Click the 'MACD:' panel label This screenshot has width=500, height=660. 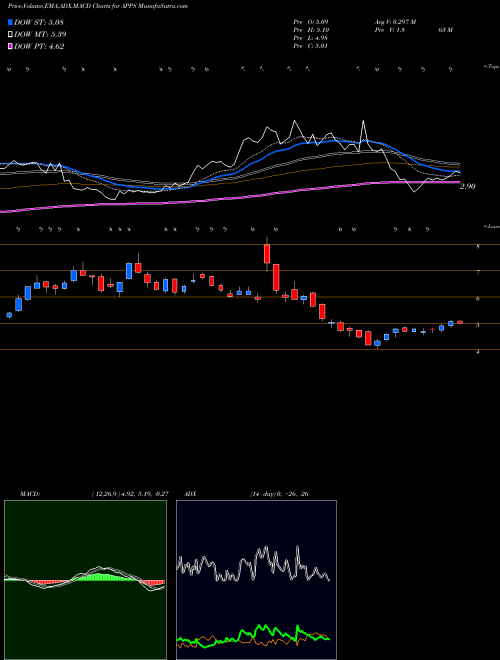[30, 494]
